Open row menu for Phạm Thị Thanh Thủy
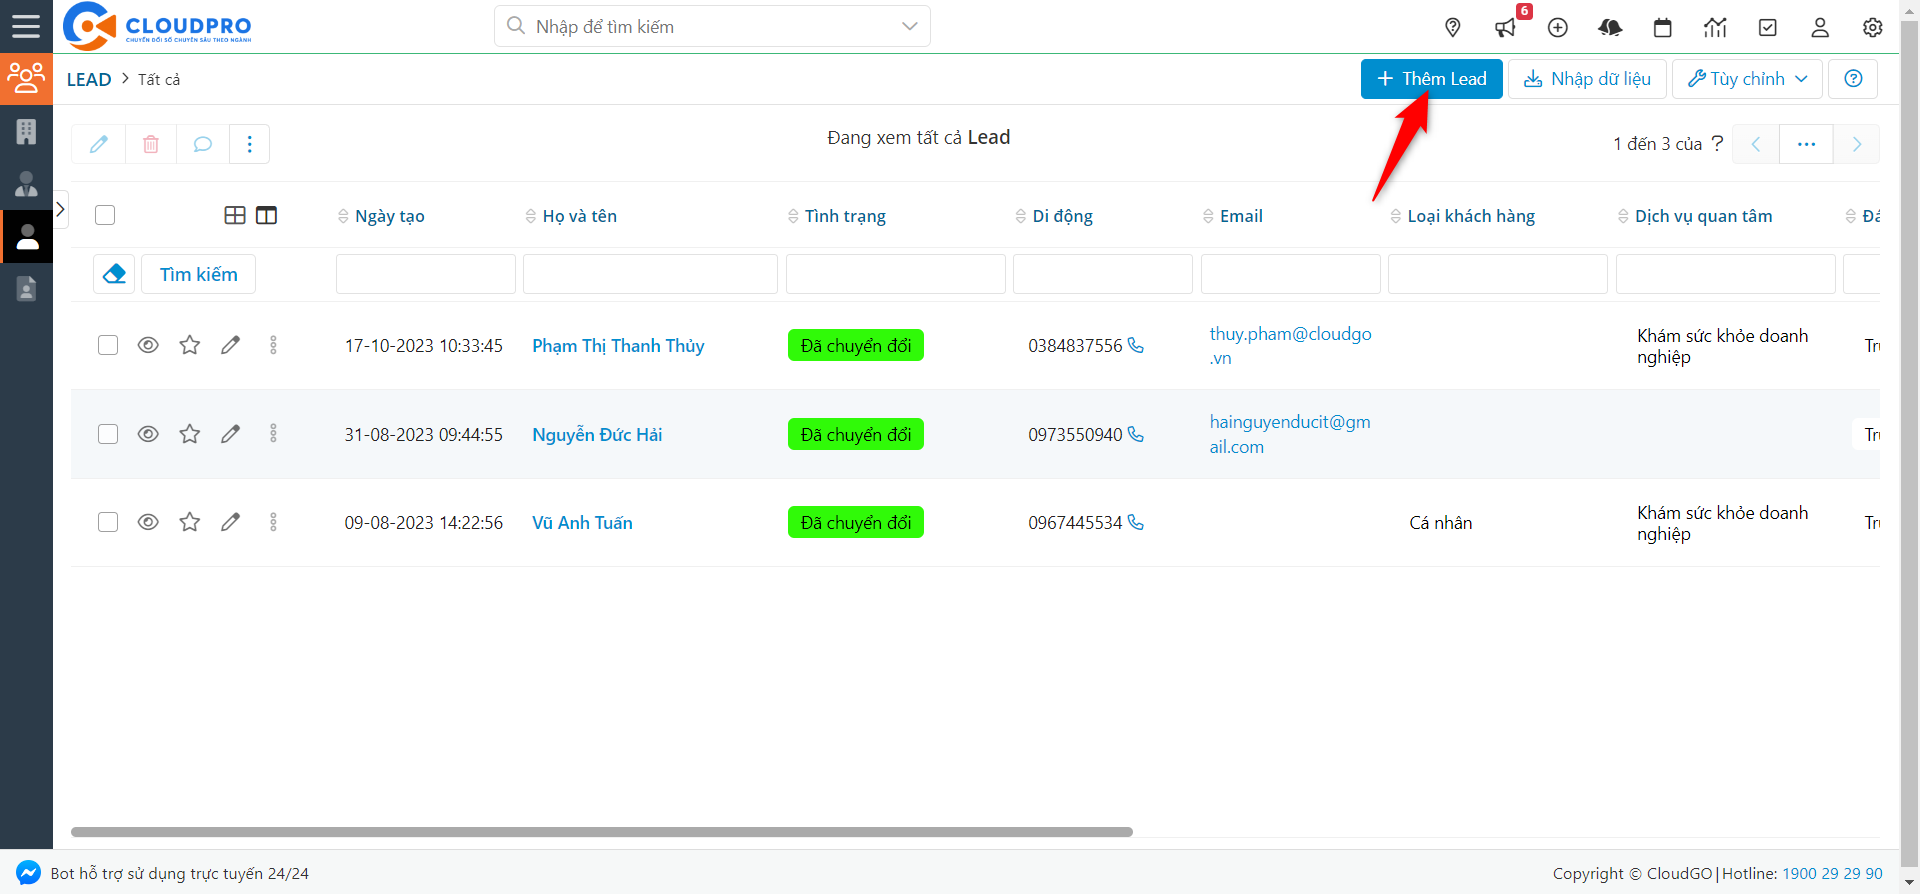The image size is (1920, 894). (273, 345)
